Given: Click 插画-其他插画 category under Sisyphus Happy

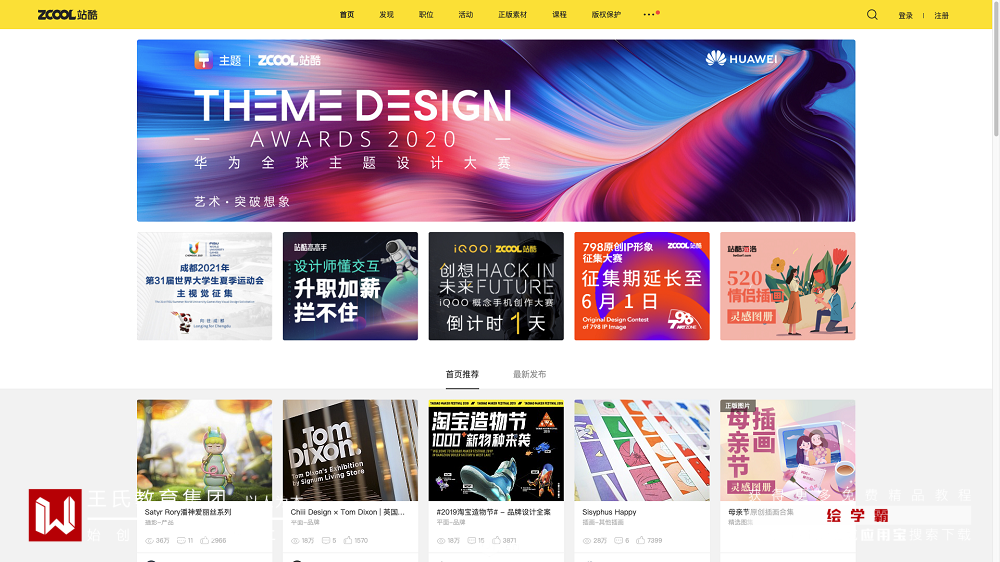Looking at the screenshot, I should pos(603,522).
